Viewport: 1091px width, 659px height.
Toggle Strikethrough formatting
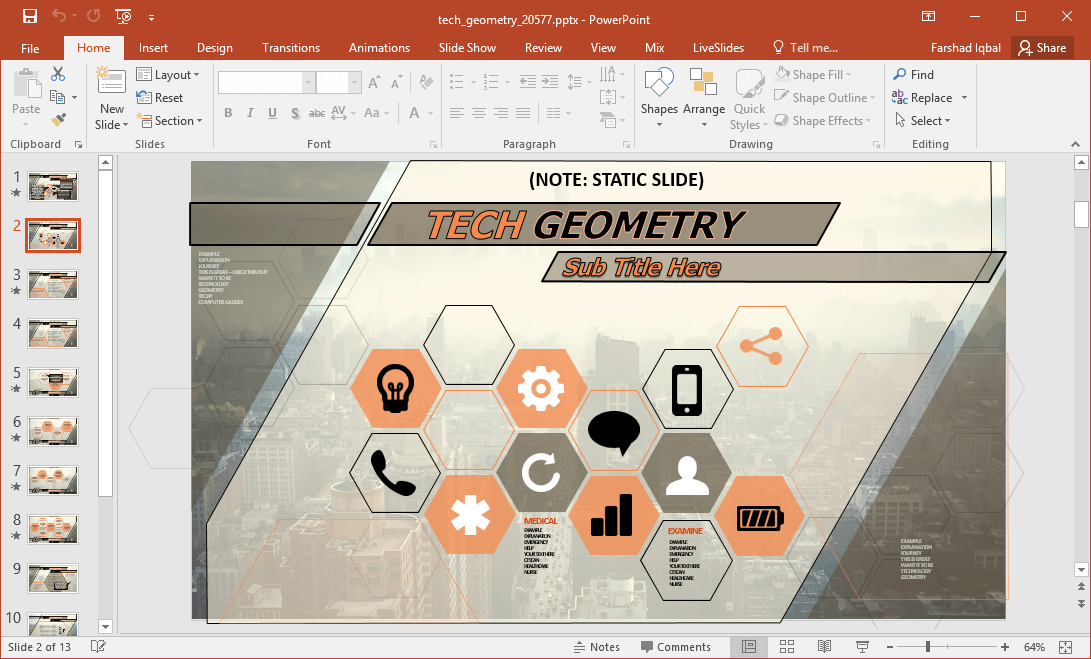tap(317, 113)
